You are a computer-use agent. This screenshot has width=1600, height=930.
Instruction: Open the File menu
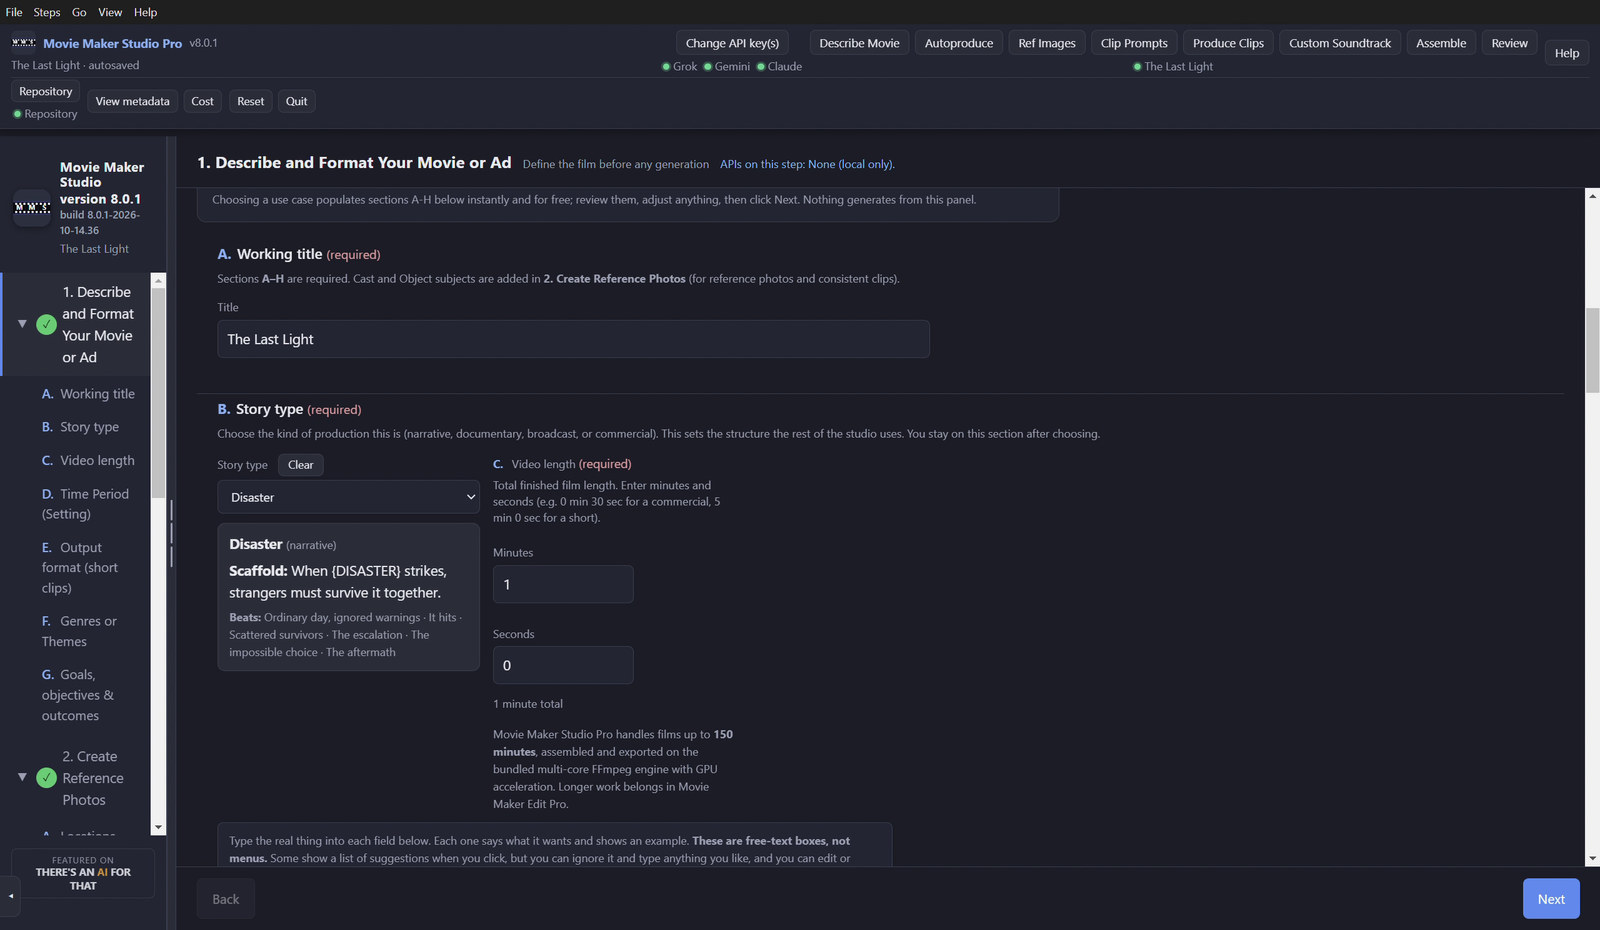[x=14, y=12]
